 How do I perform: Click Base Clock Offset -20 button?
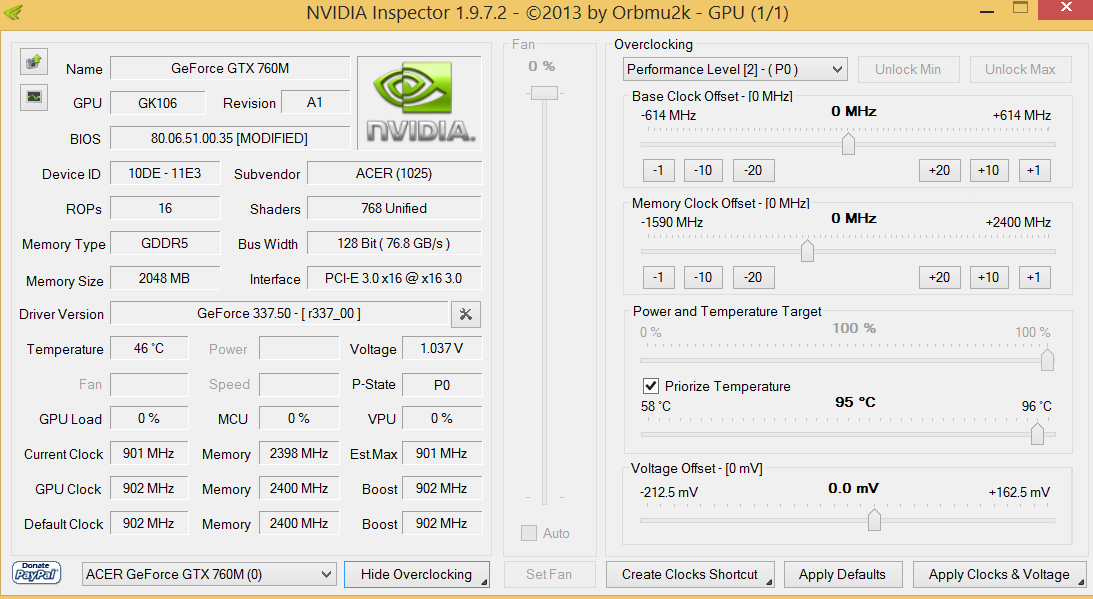[x=753, y=170]
